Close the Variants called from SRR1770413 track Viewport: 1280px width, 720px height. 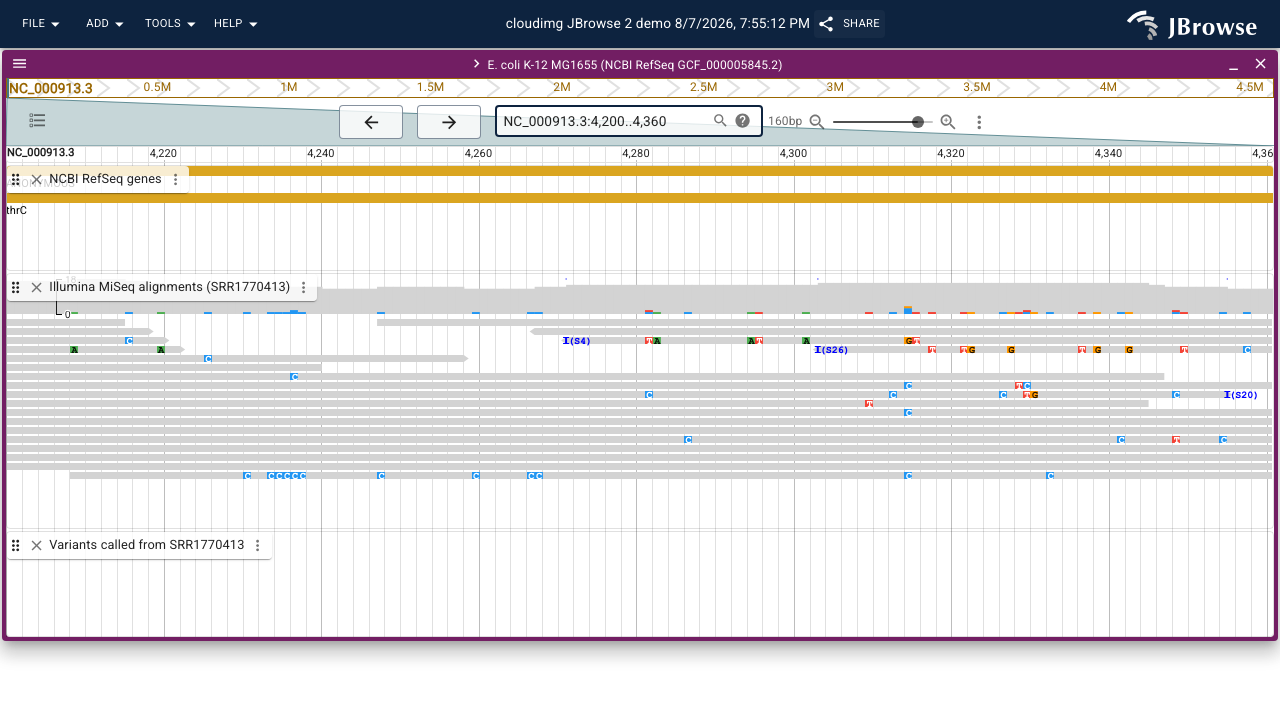click(x=36, y=545)
